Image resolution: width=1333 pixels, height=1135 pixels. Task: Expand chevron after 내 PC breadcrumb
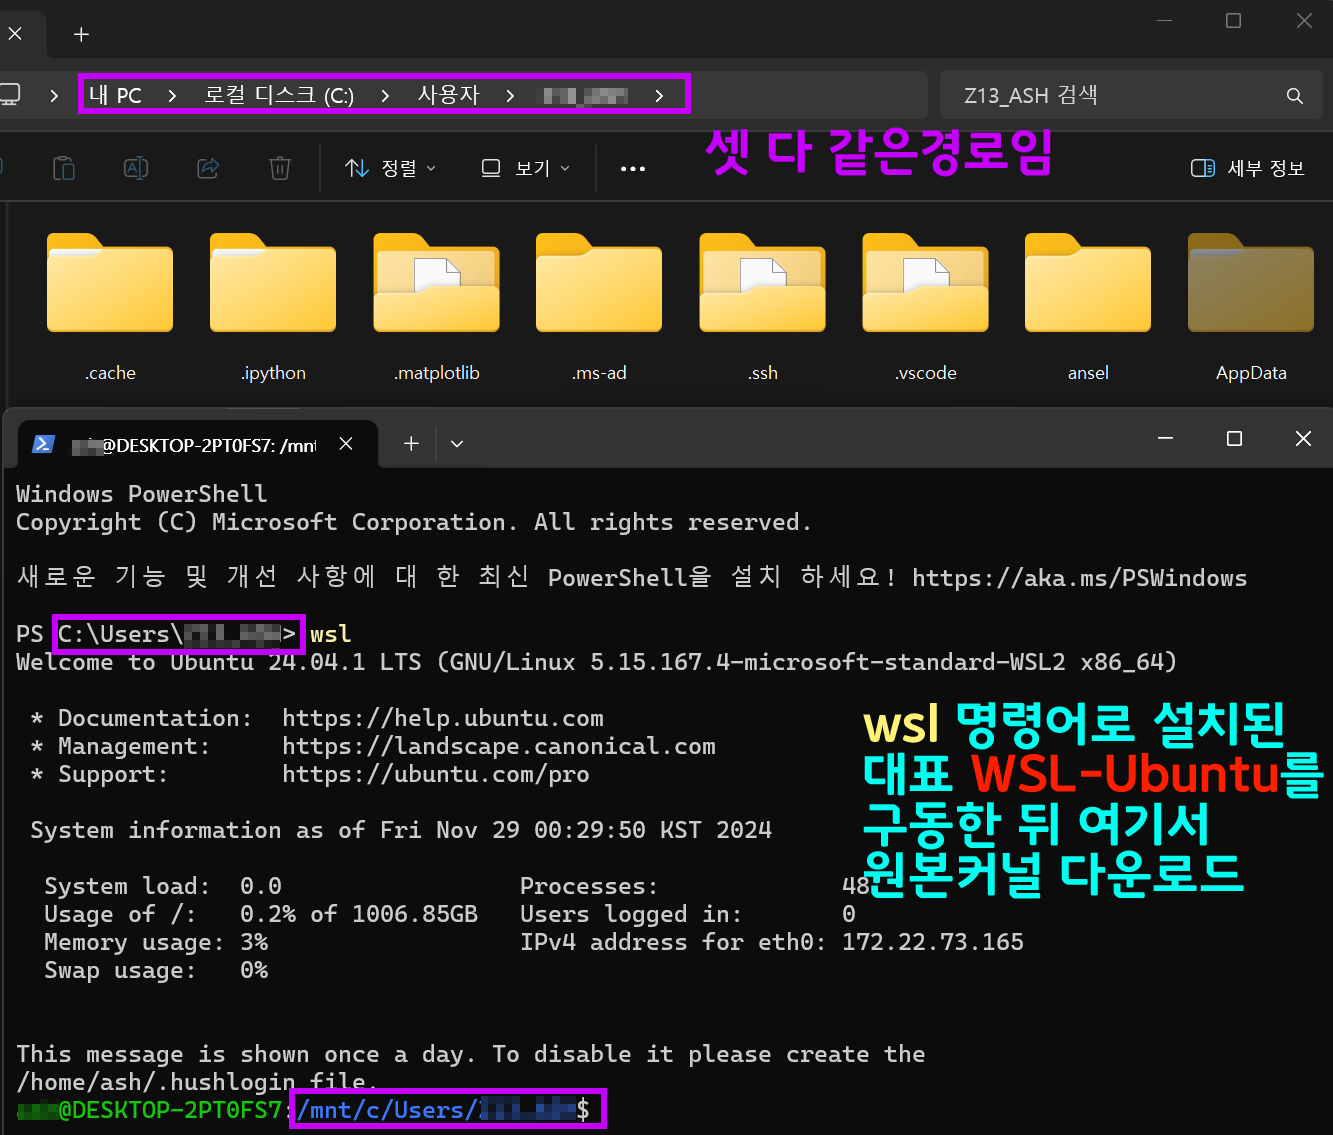click(x=172, y=96)
